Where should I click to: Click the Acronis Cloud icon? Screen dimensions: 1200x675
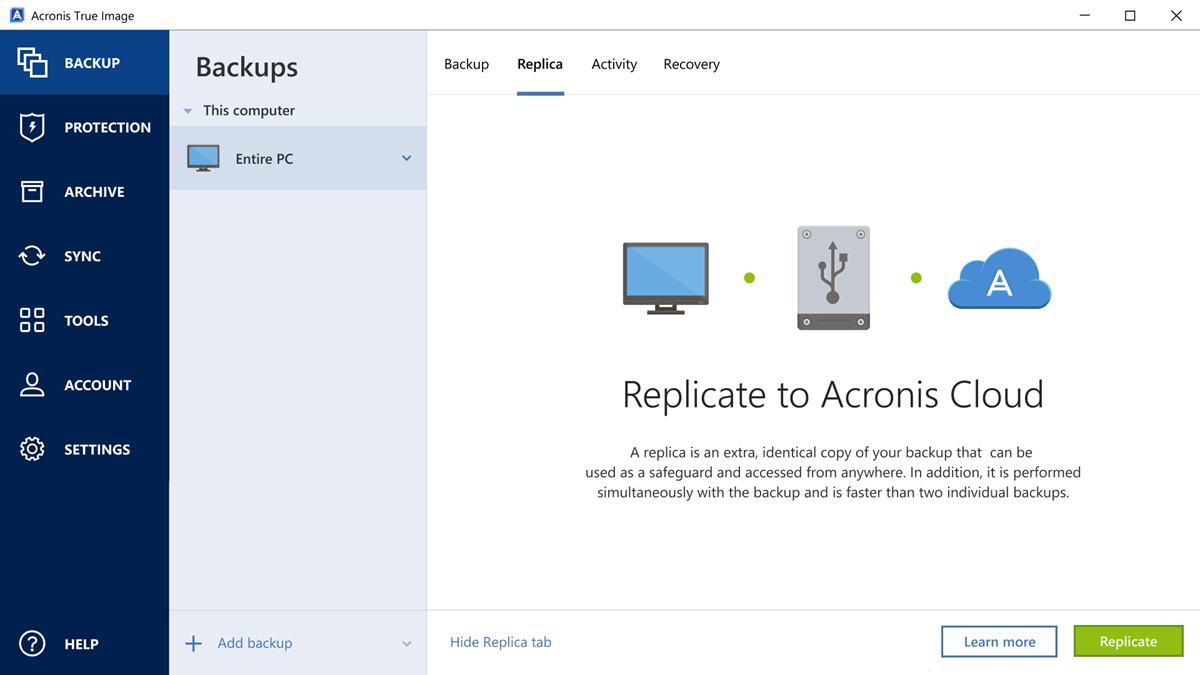[999, 280]
